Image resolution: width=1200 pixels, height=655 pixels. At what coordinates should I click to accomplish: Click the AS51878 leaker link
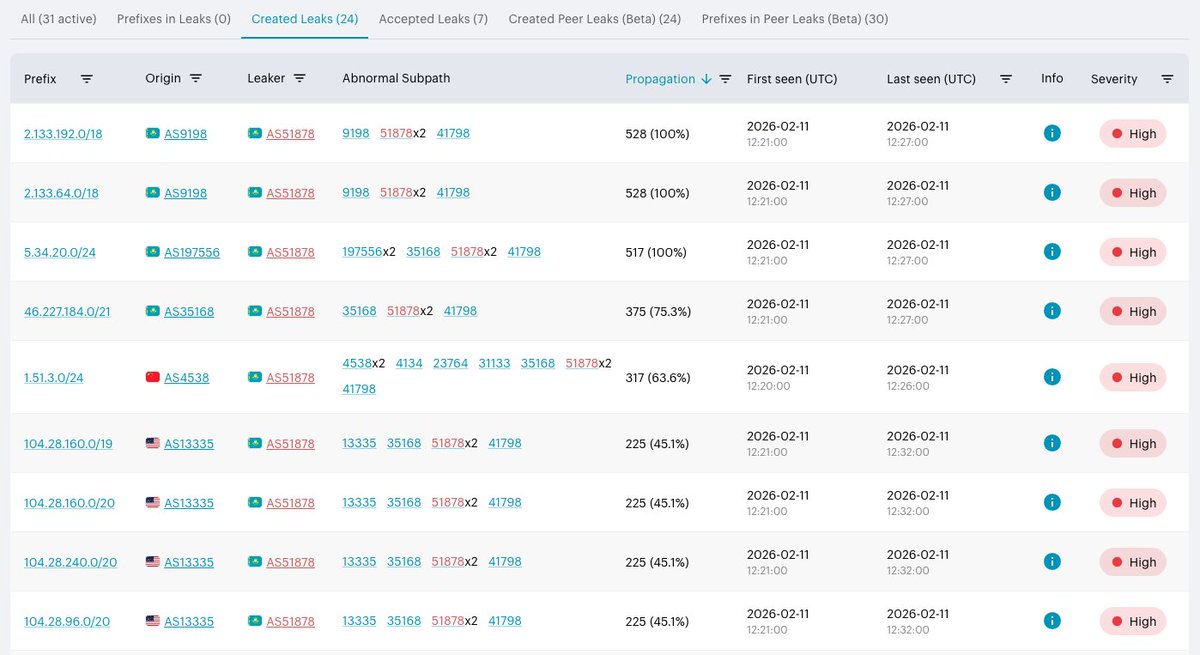tap(291, 133)
